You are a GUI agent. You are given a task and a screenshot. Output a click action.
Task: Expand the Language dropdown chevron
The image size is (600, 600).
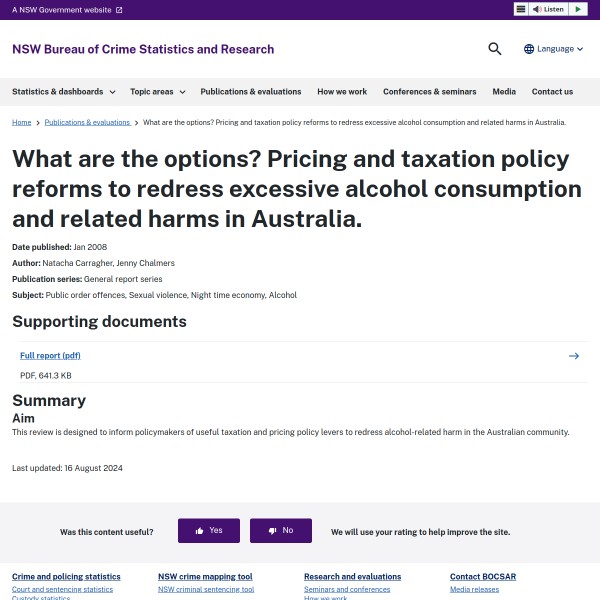[581, 49]
